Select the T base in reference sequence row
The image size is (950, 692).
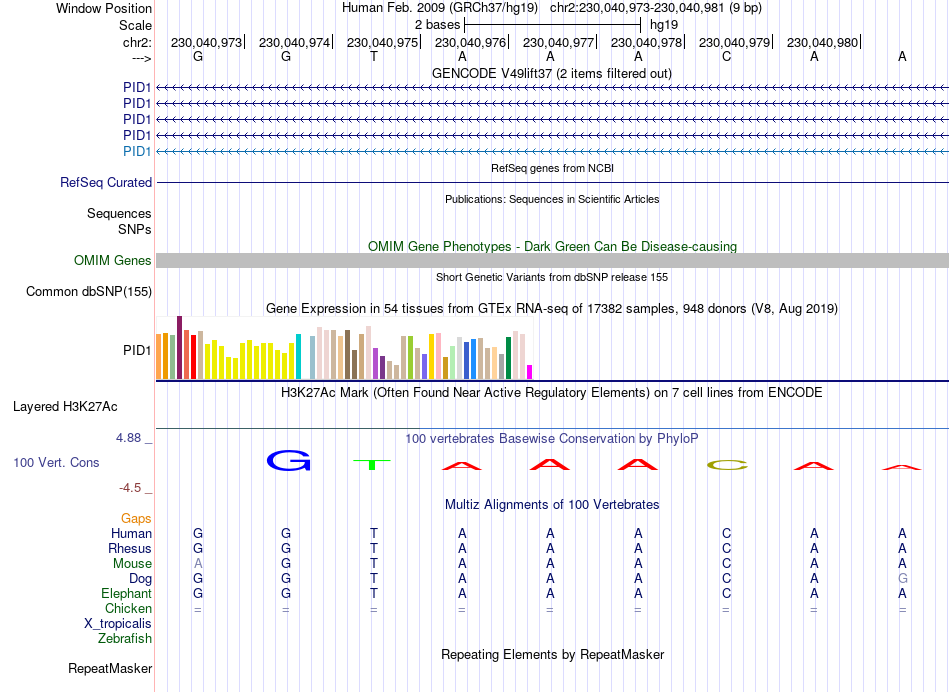tap(374, 56)
